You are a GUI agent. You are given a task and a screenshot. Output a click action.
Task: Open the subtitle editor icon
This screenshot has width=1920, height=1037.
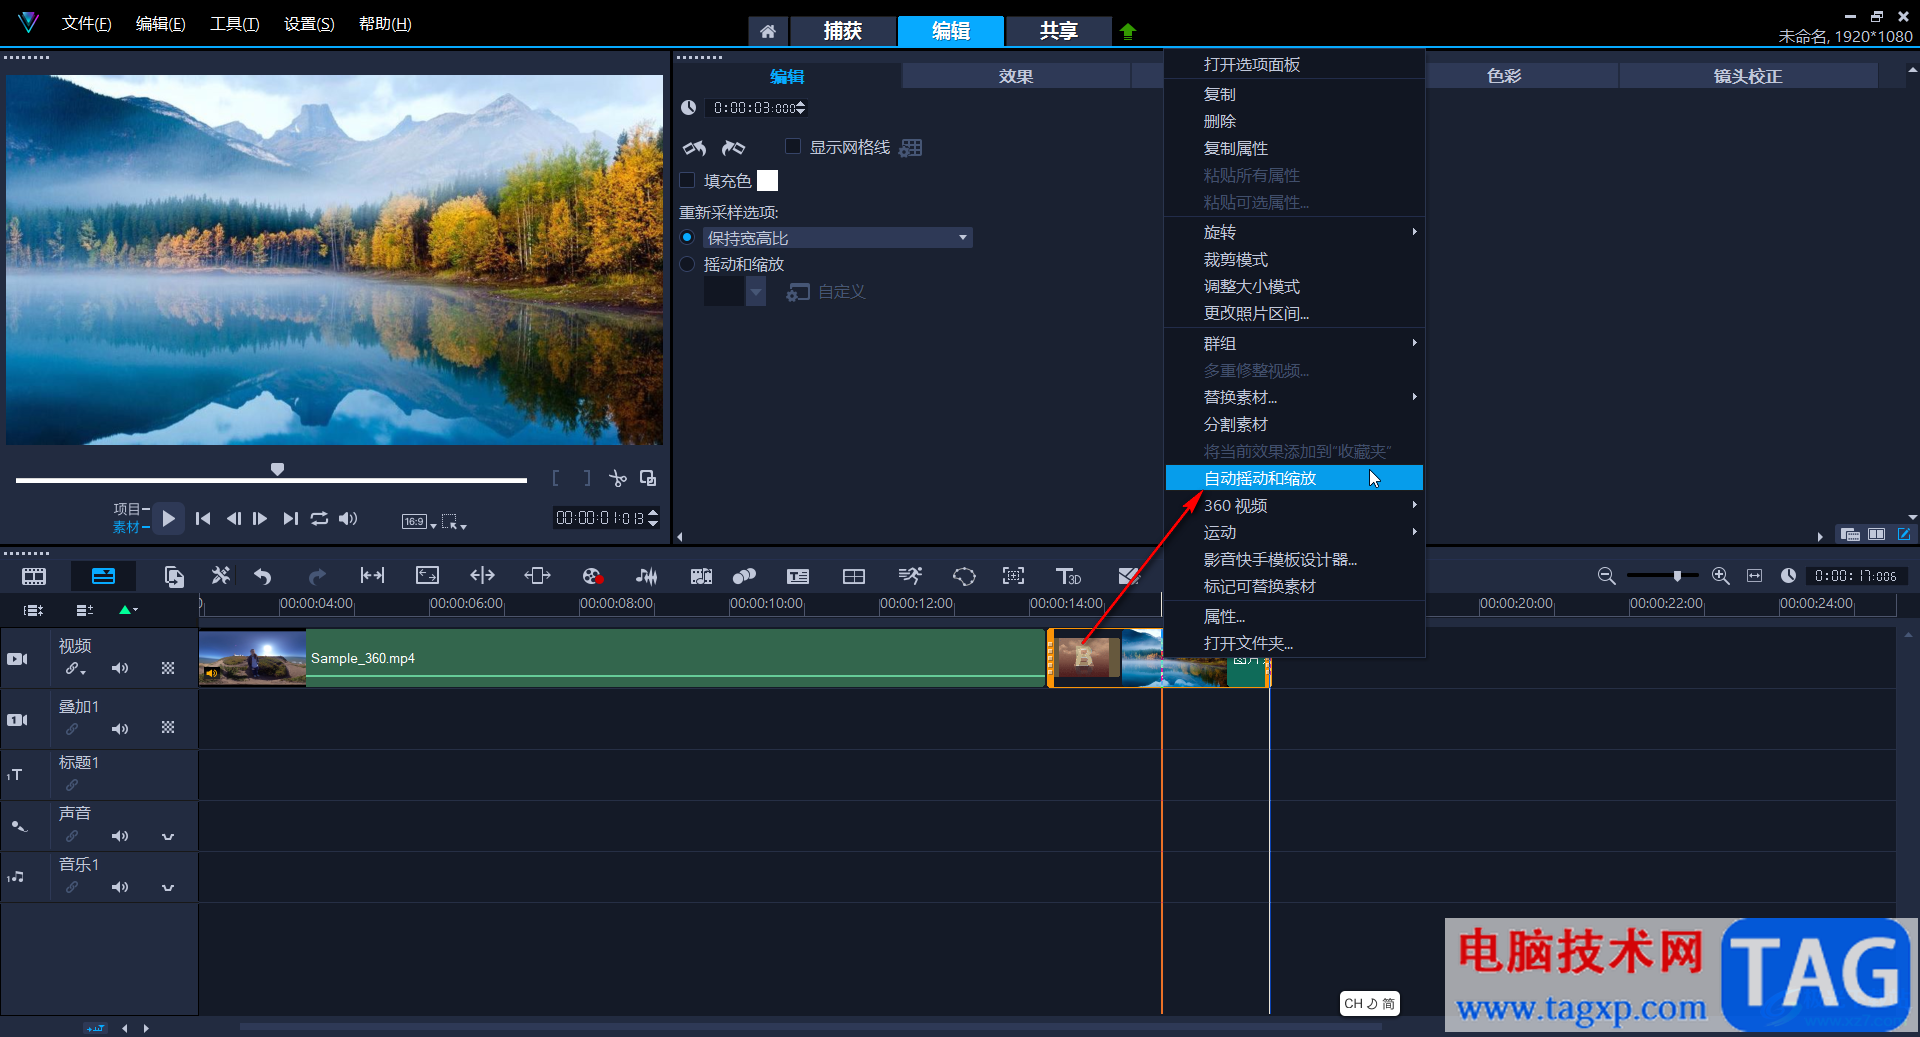click(798, 576)
